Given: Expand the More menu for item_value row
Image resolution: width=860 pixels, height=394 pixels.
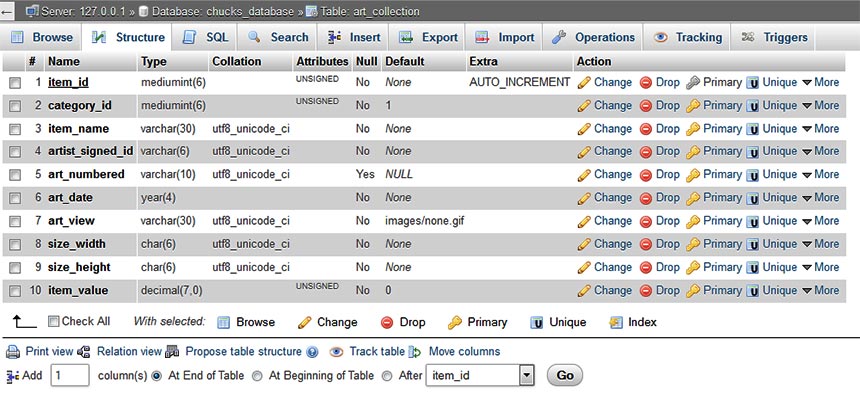Looking at the screenshot, I should (x=821, y=290).
